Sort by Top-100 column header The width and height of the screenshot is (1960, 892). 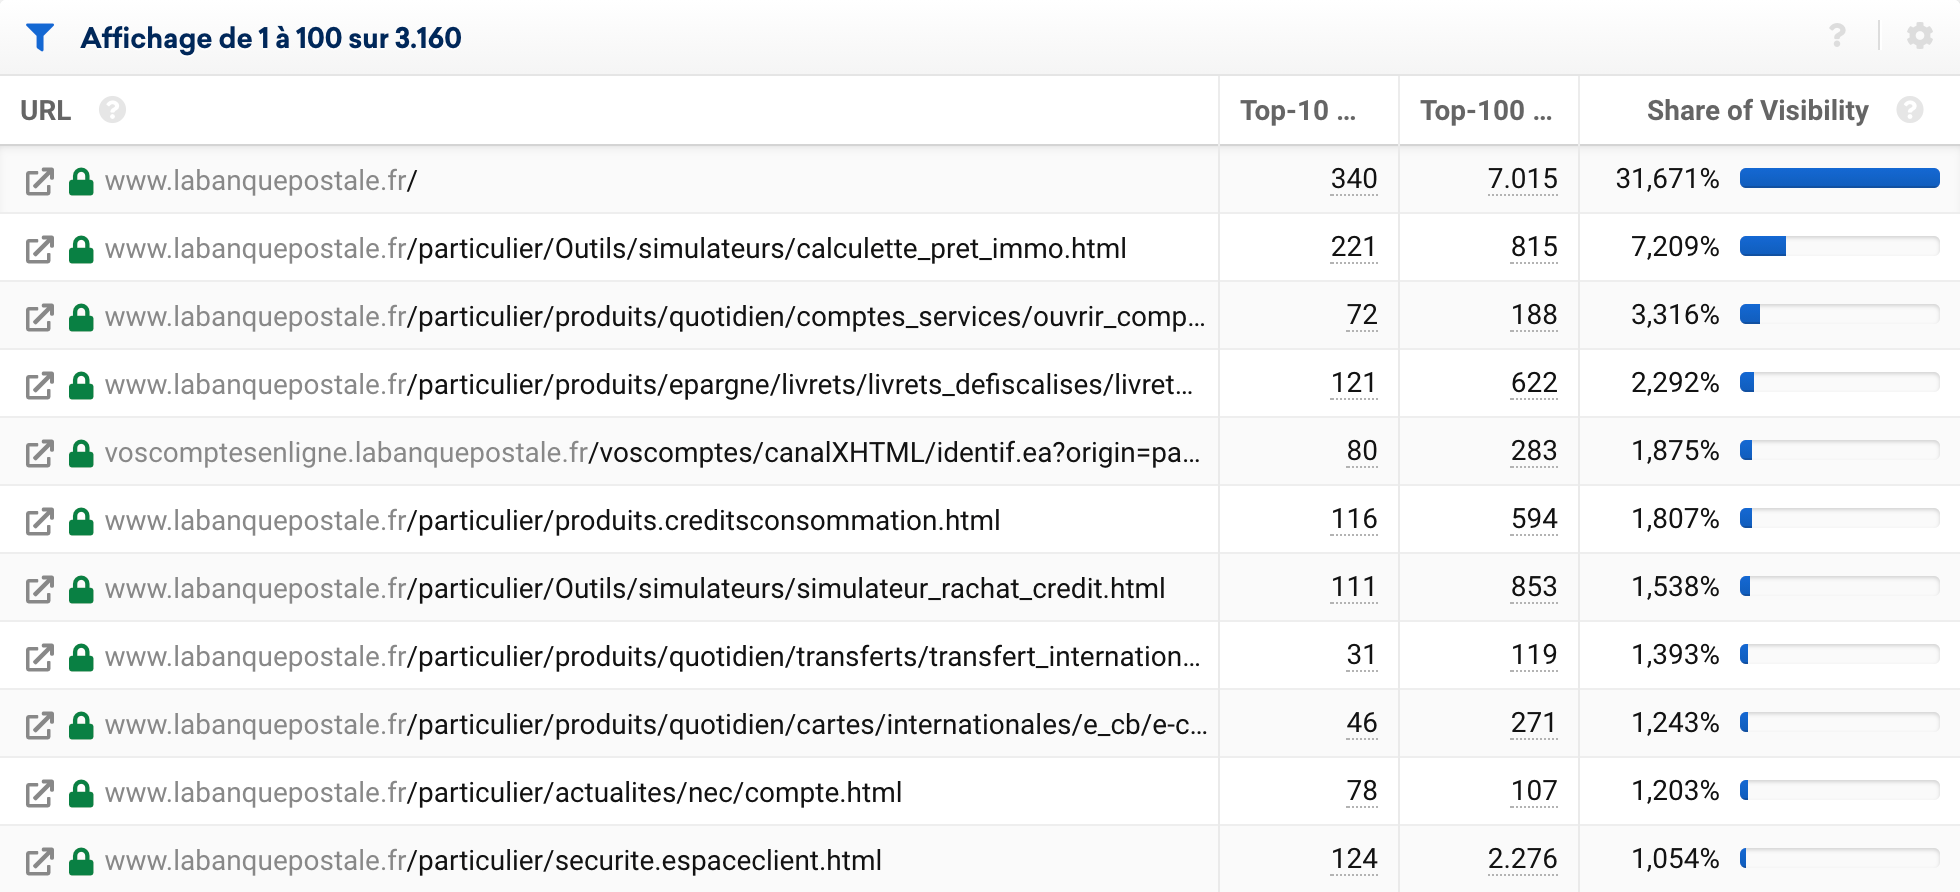click(1485, 110)
